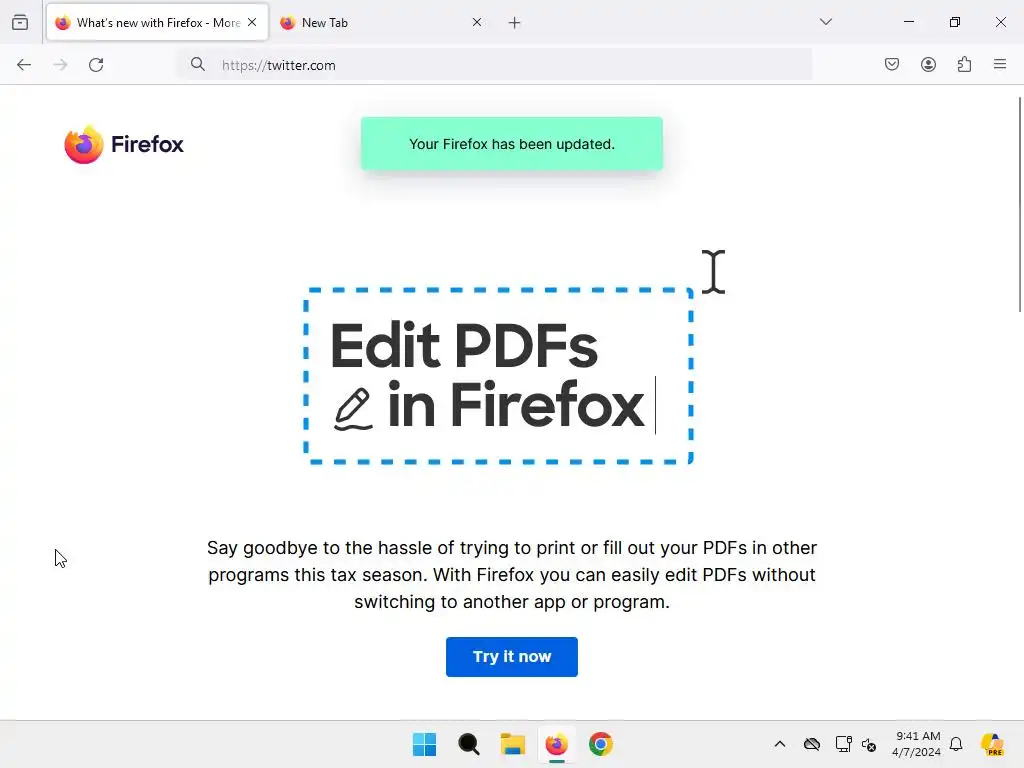Viewport: 1024px width, 768px height.
Task: Click the PRE badge tray icon
Action: point(993,744)
